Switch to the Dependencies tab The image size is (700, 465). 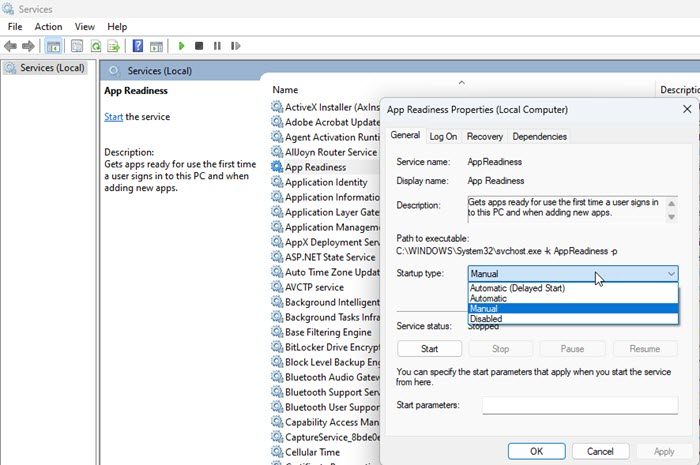(x=539, y=137)
